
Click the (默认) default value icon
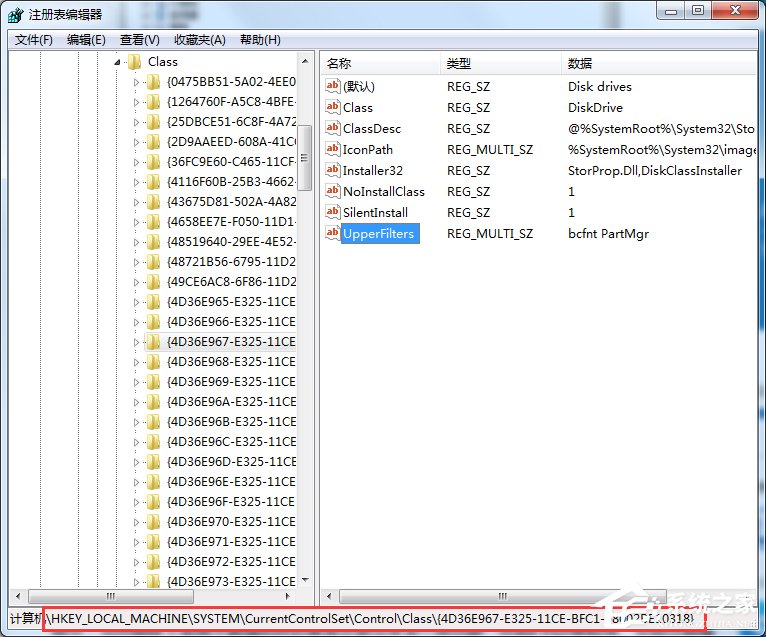pyautogui.click(x=333, y=86)
